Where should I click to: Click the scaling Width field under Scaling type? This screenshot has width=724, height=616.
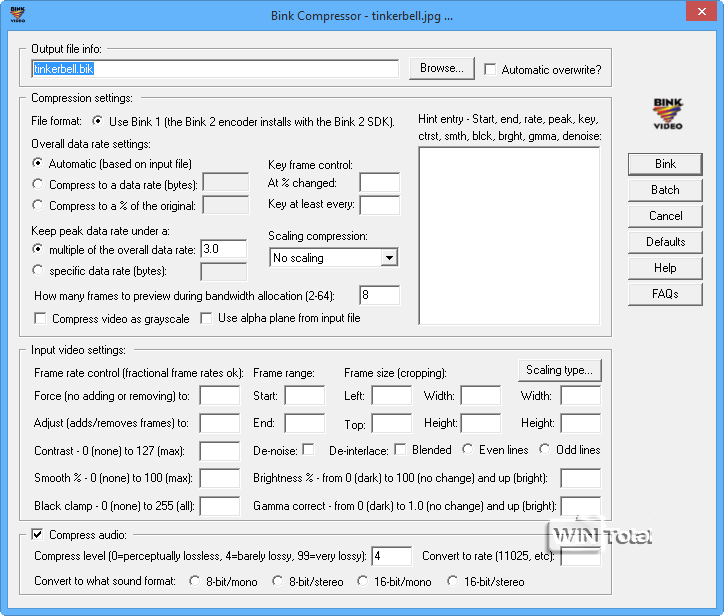point(581,396)
